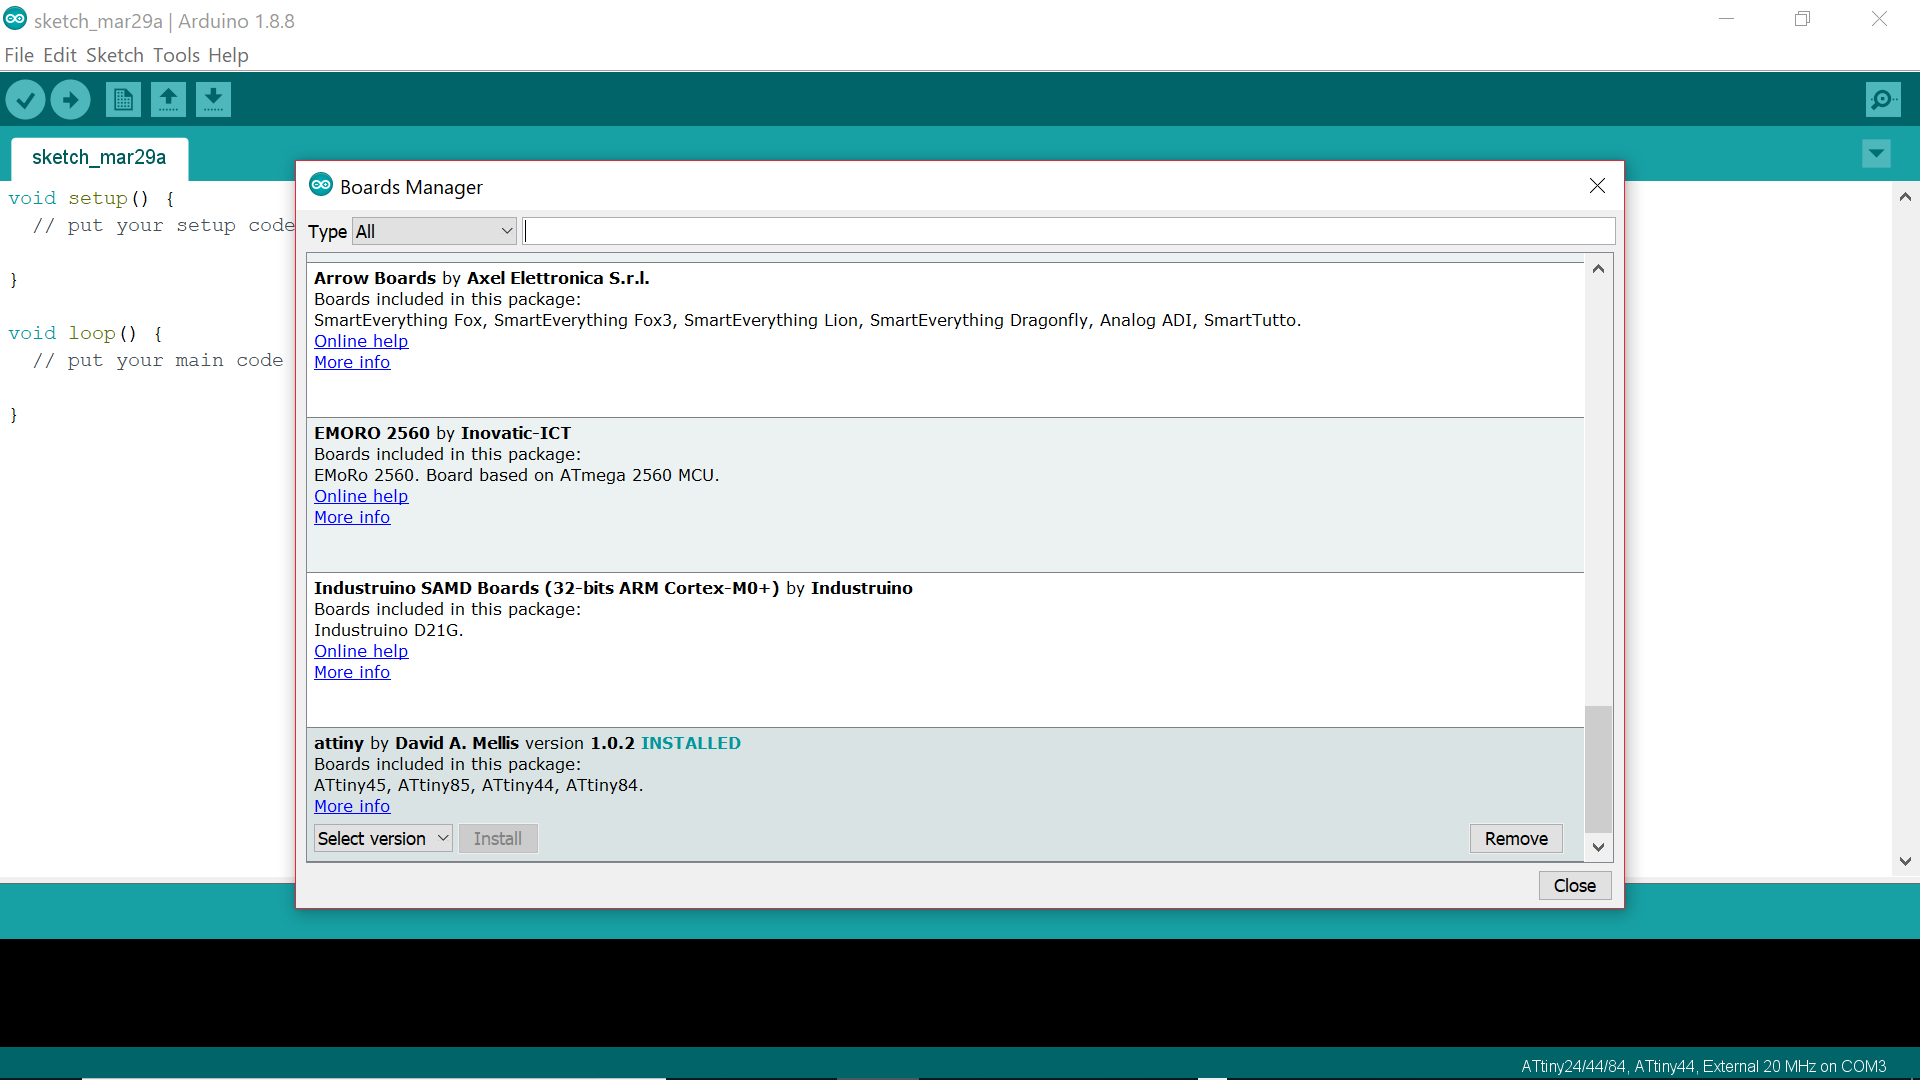Viewport: 1920px width, 1084px height.
Task: Open the sketch tab dropdown arrow
Action: pyautogui.click(x=1876, y=153)
